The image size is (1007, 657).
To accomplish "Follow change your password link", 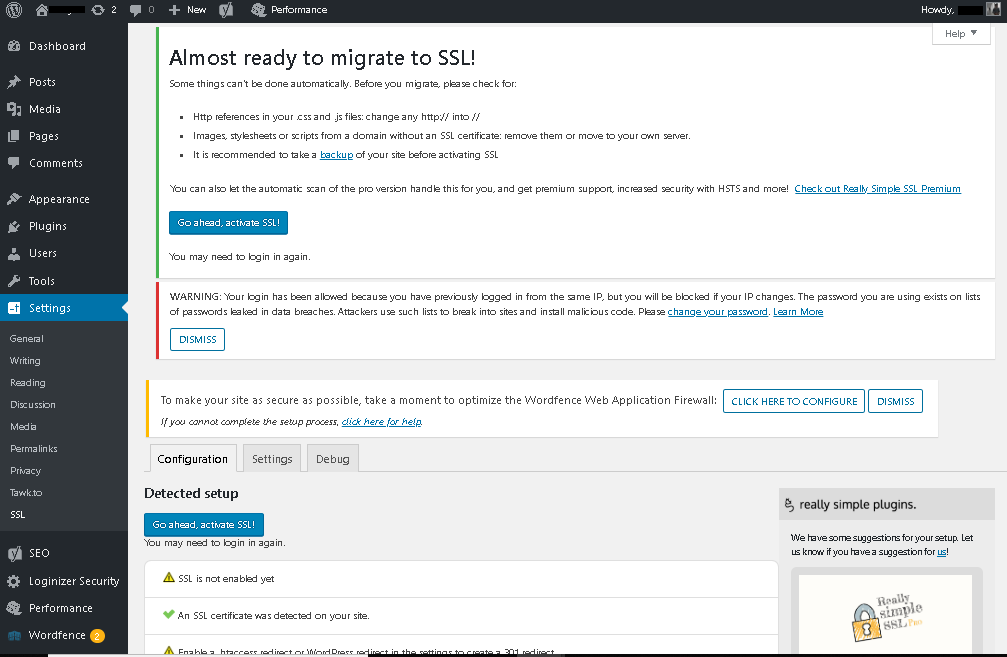I will pyautogui.click(x=717, y=312).
